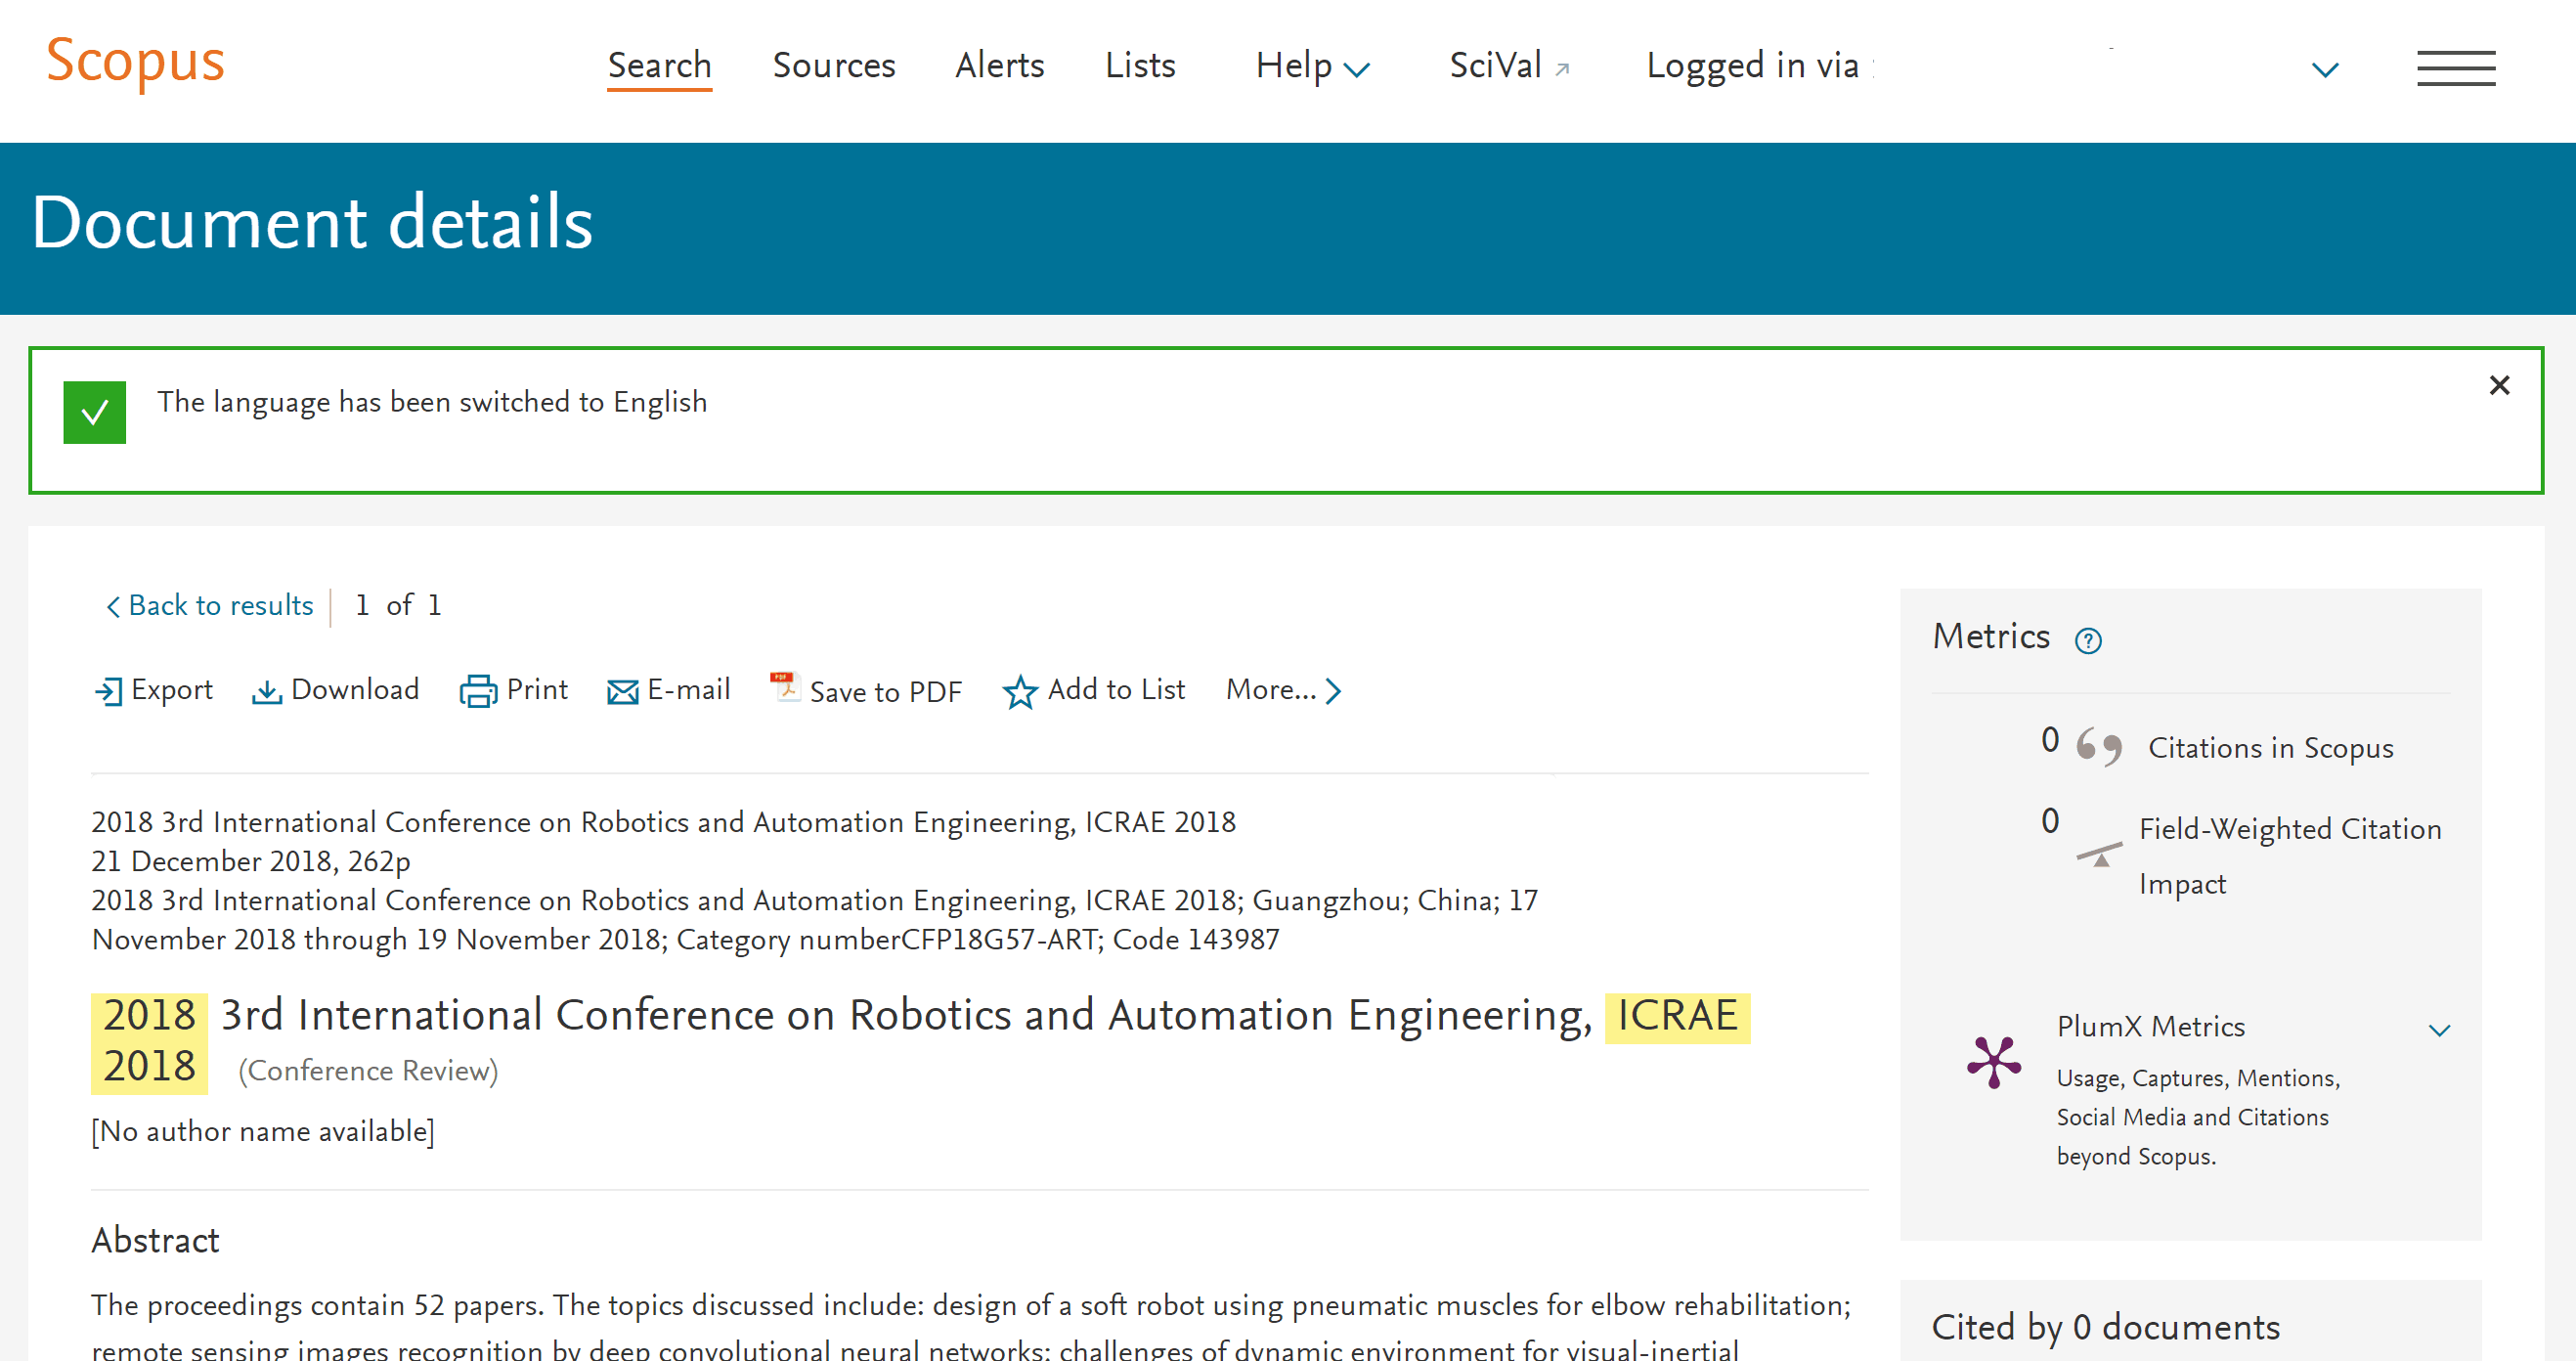Screen dimensions: 2576x1361
Task: Go to Sources in the top navigation
Action: point(834,66)
